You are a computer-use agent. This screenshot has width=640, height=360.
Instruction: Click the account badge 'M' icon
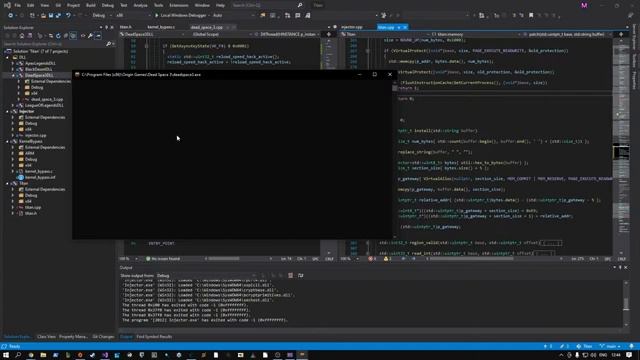[x=584, y=5]
